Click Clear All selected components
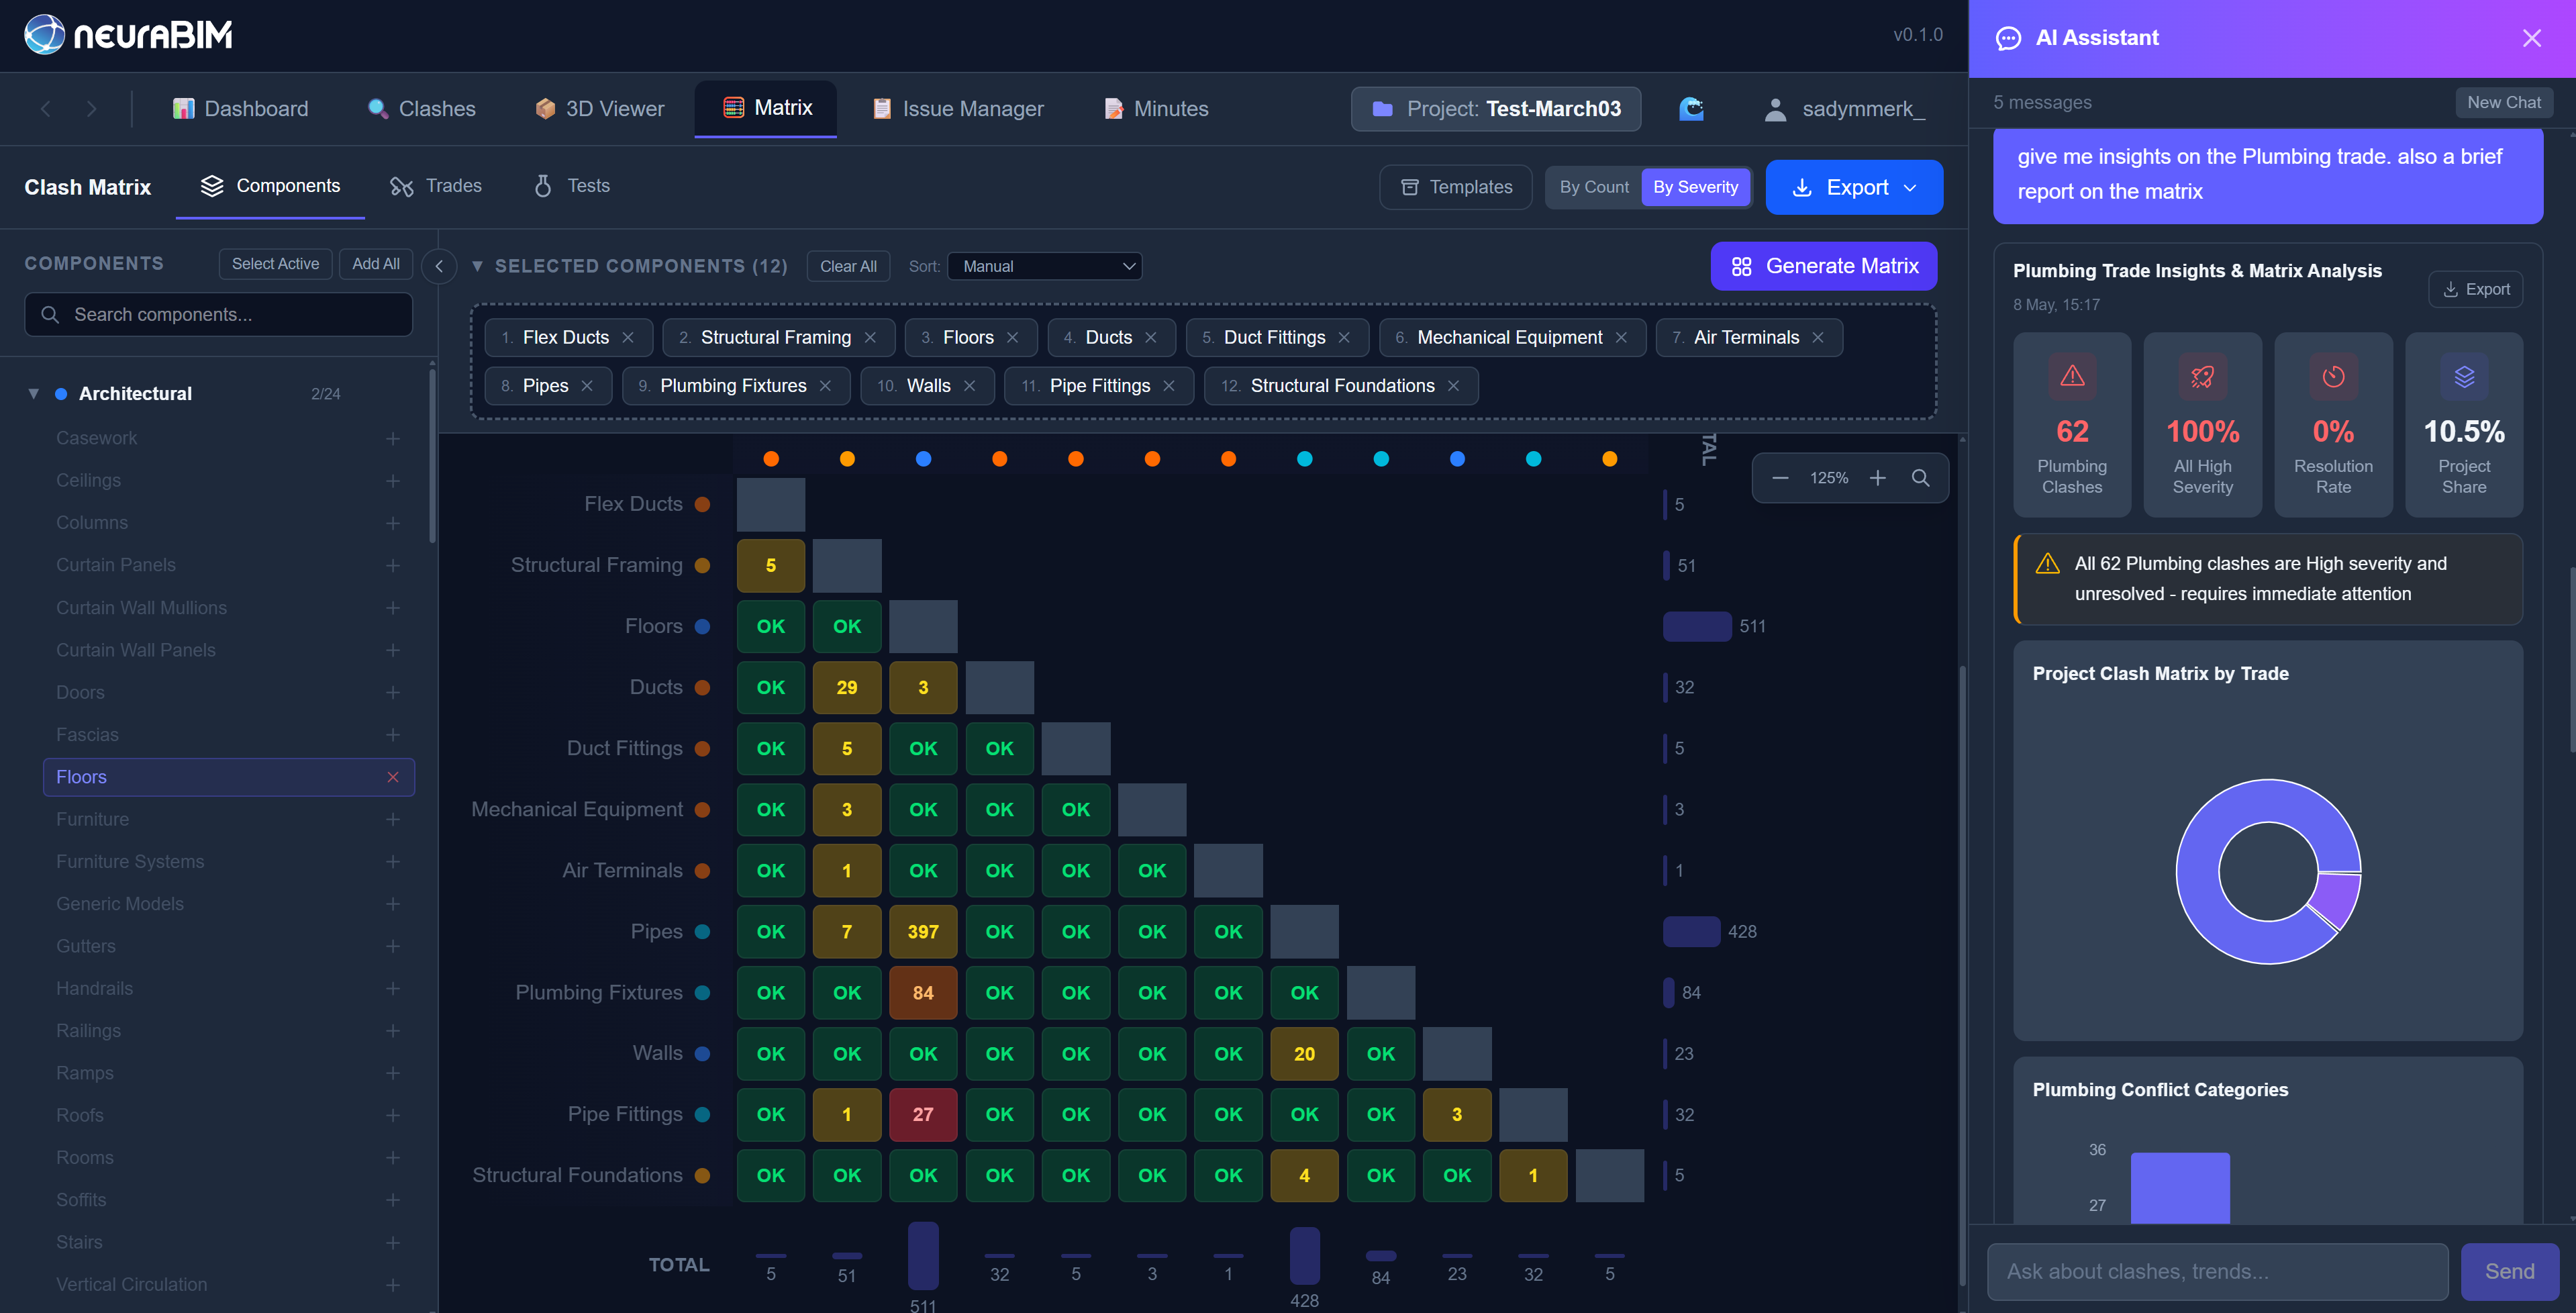The width and height of the screenshot is (2576, 1313). coord(848,266)
